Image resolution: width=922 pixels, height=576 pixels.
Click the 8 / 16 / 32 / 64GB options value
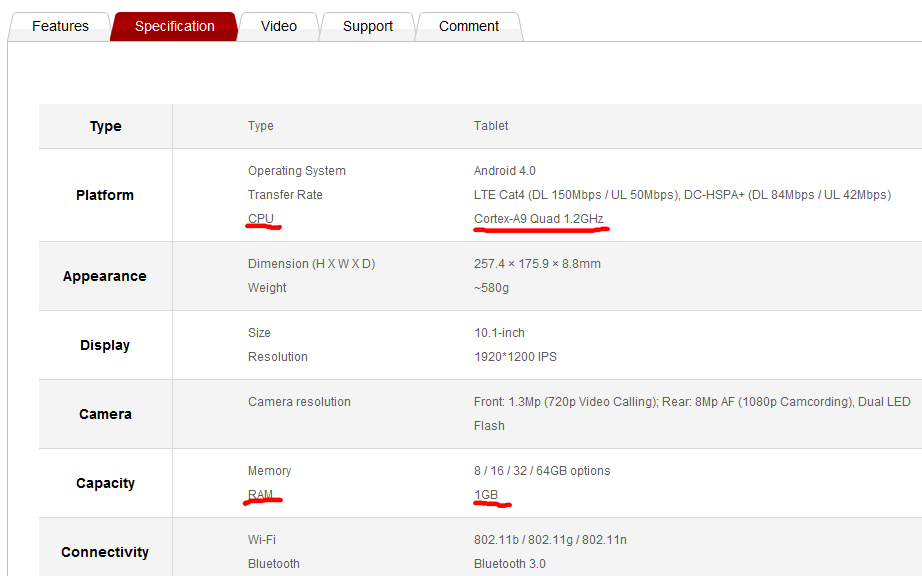pos(542,471)
